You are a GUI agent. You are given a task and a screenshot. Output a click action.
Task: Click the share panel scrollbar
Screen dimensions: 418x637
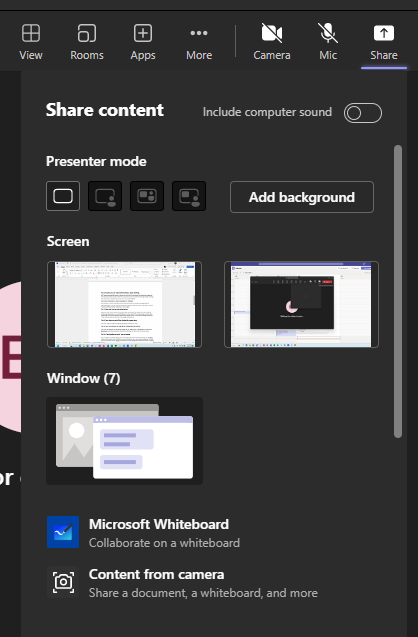[398, 291]
